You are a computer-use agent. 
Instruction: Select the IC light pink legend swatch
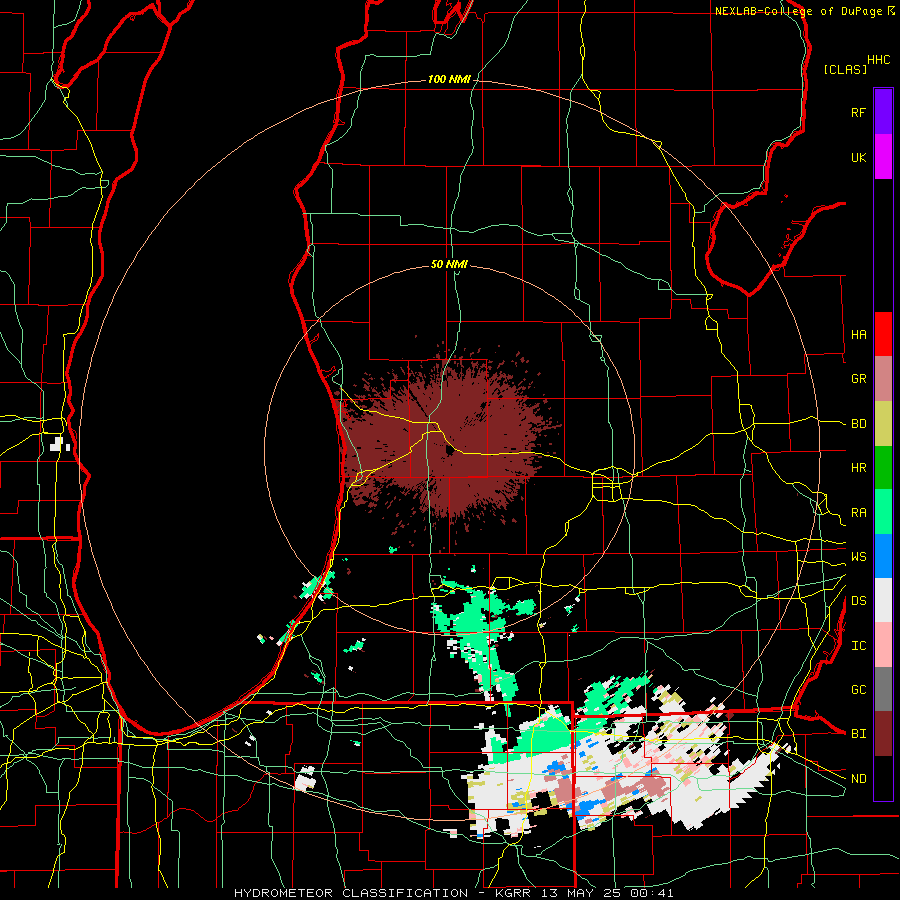coord(883,645)
